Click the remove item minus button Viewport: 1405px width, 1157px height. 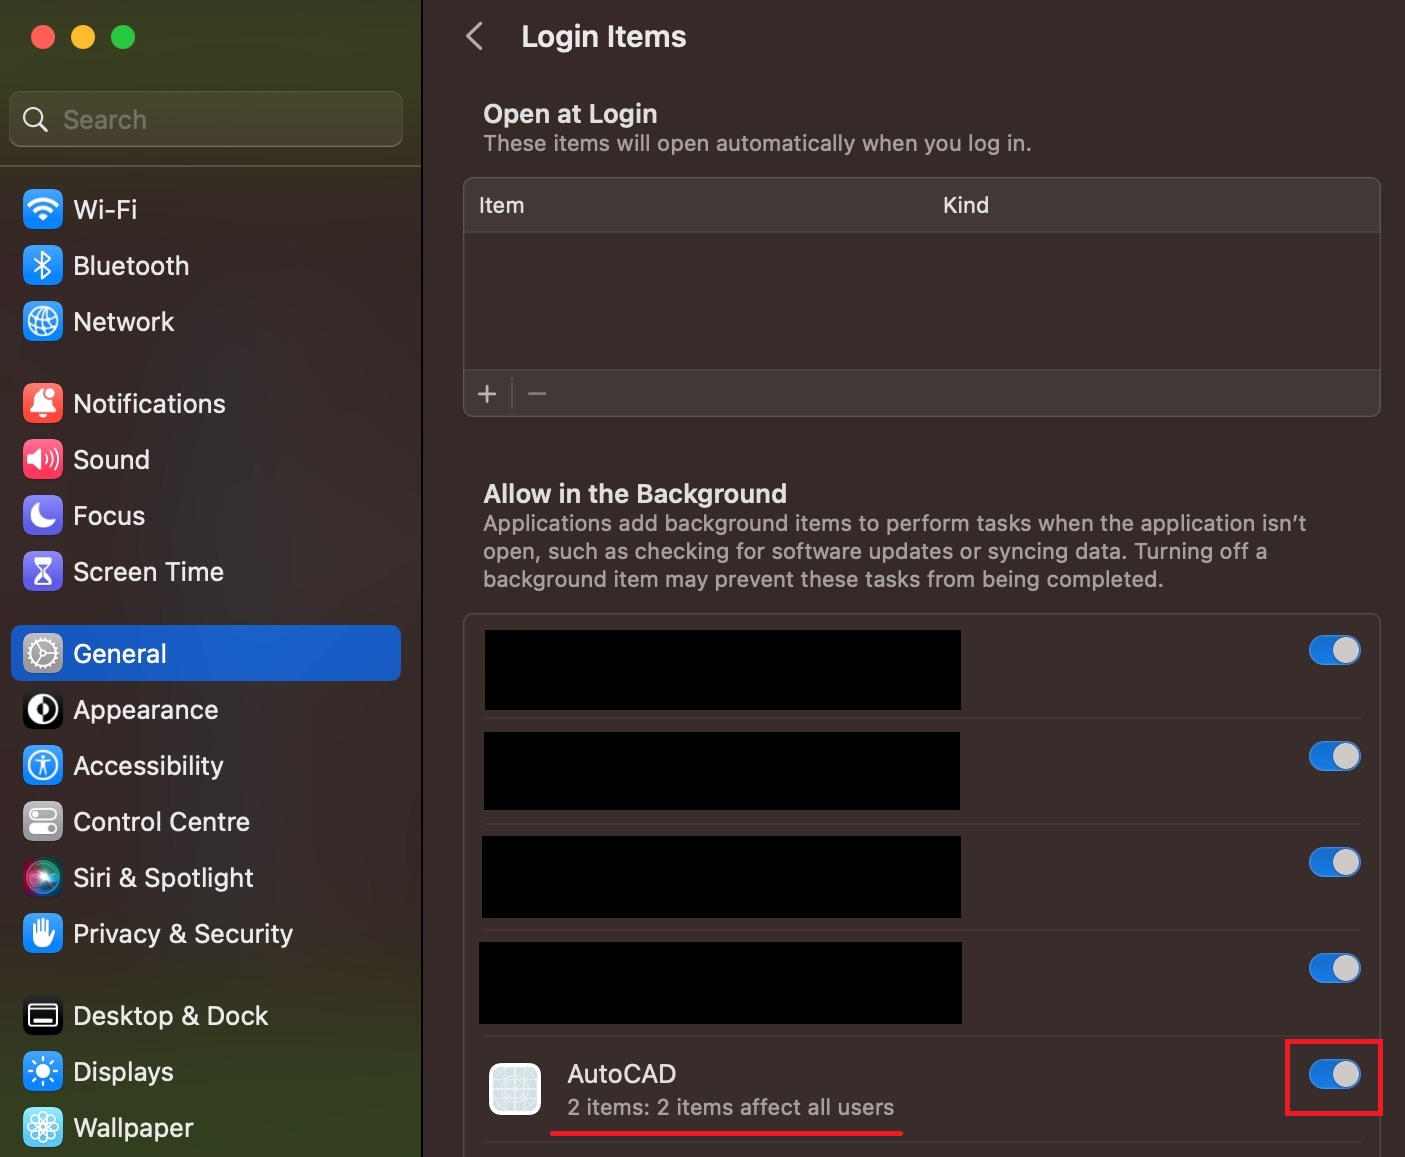[x=536, y=393]
